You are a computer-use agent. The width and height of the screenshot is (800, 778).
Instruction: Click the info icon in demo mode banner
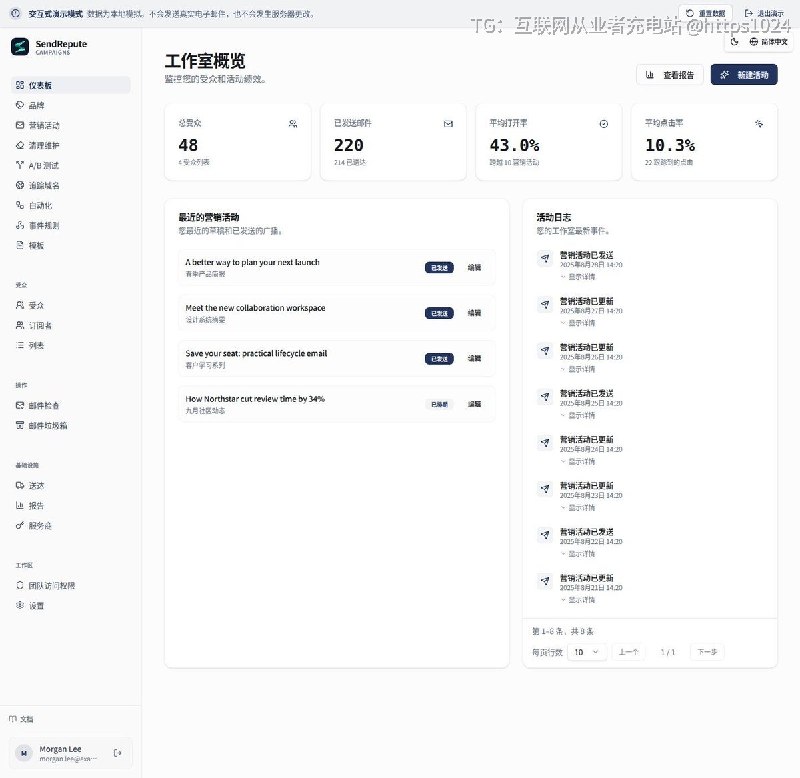[15, 14]
